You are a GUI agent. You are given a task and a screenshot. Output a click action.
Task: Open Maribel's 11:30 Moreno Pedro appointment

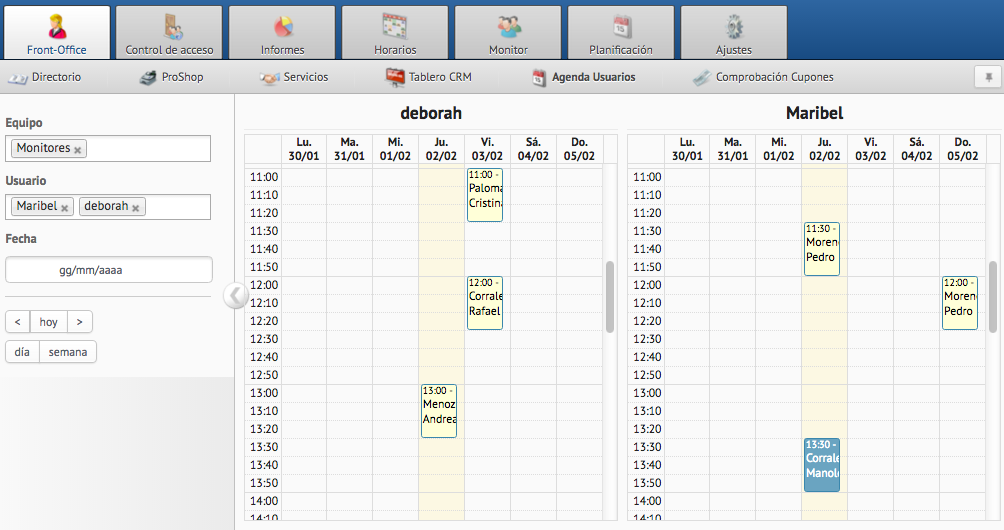point(822,249)
